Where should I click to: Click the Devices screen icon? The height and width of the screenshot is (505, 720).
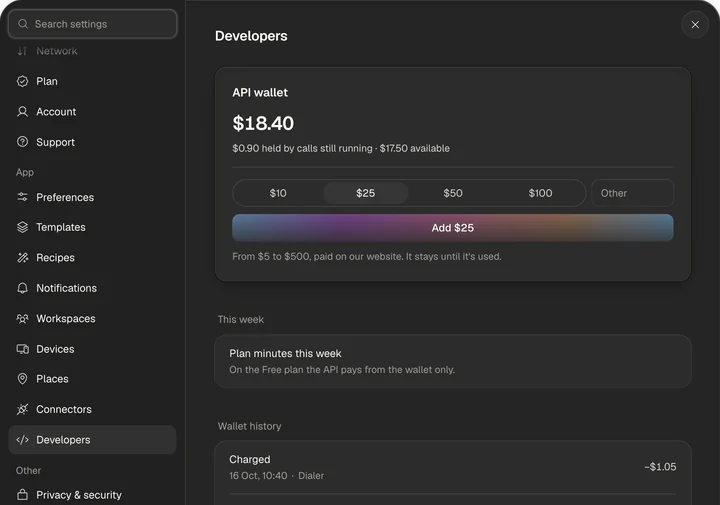22,349
